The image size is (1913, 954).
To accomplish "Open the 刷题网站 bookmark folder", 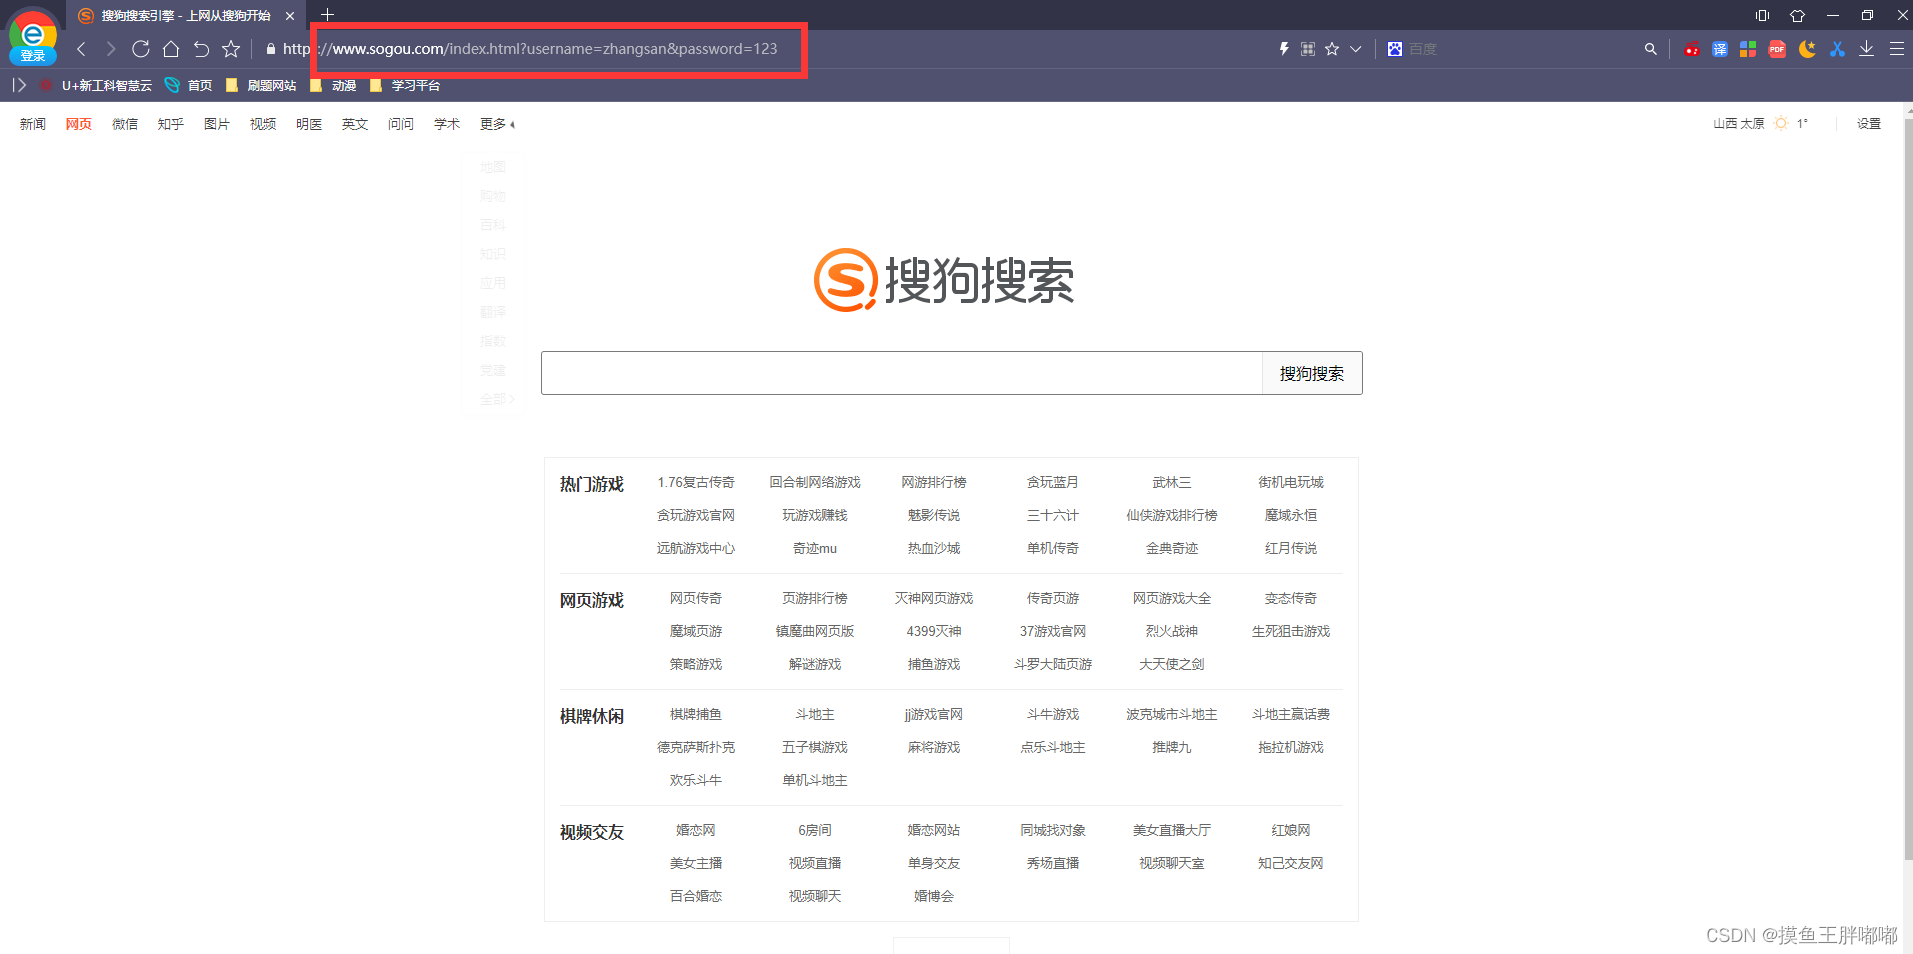I will tap(261, 85).
